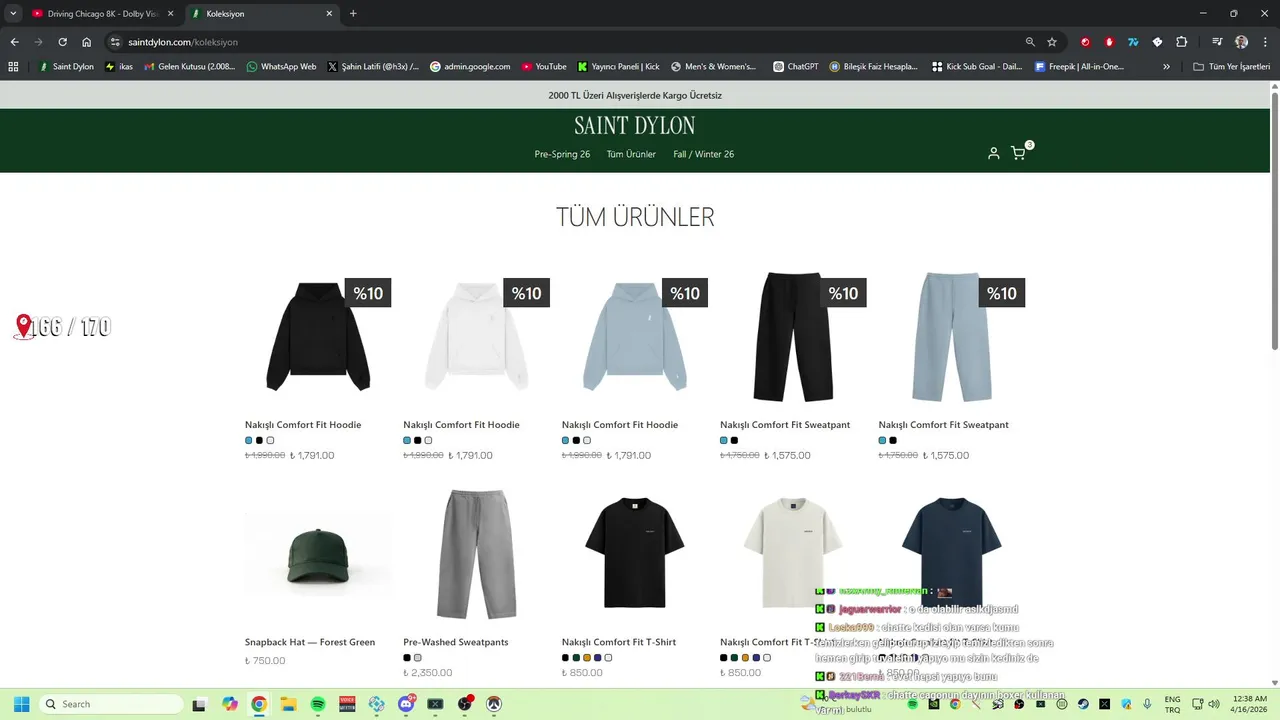The width and height of the screenshot is (1280, 720).
Task: Open a new tab with plus button
Action: [x=353, y=14]
